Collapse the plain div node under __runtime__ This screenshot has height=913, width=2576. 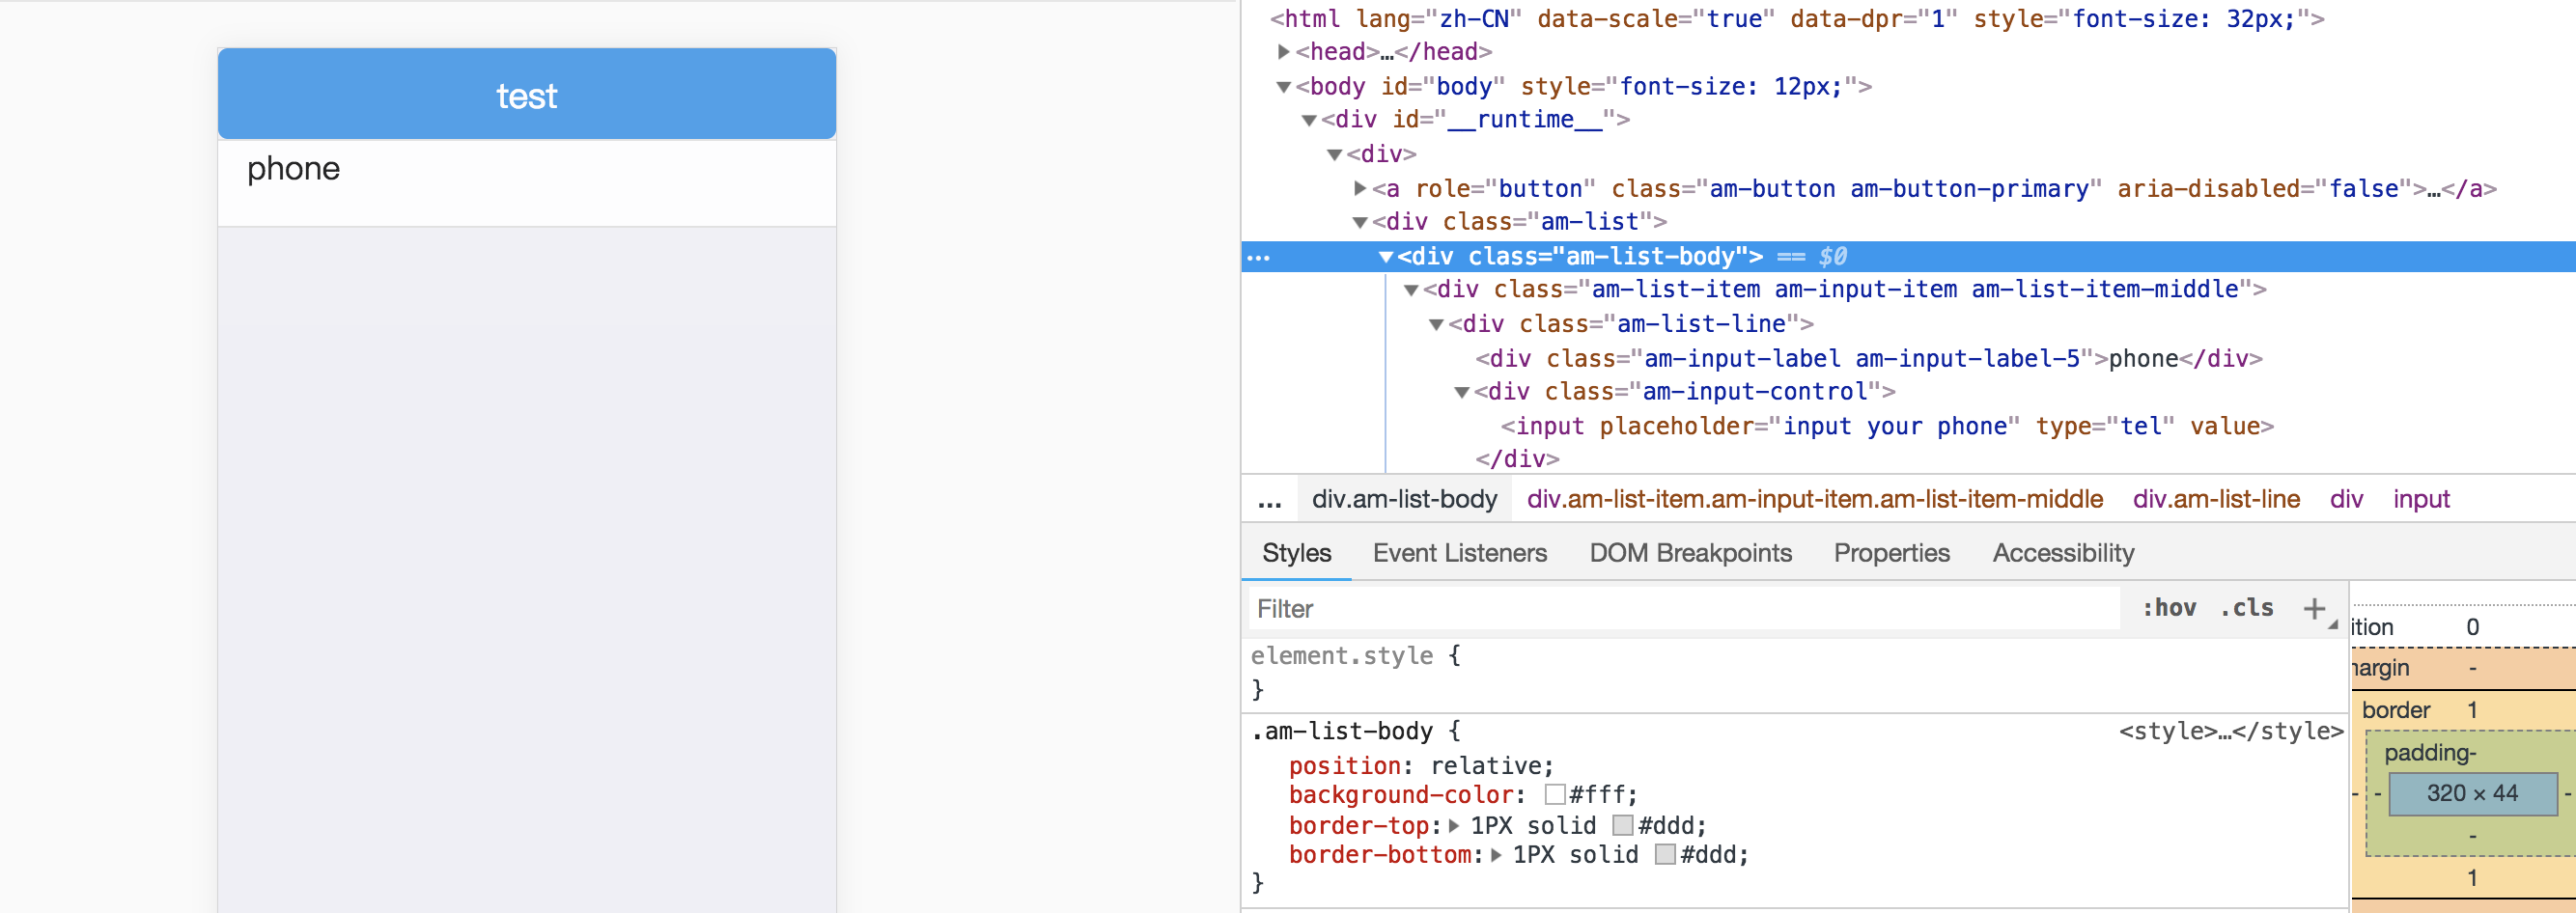click(x=1334, y=154)
